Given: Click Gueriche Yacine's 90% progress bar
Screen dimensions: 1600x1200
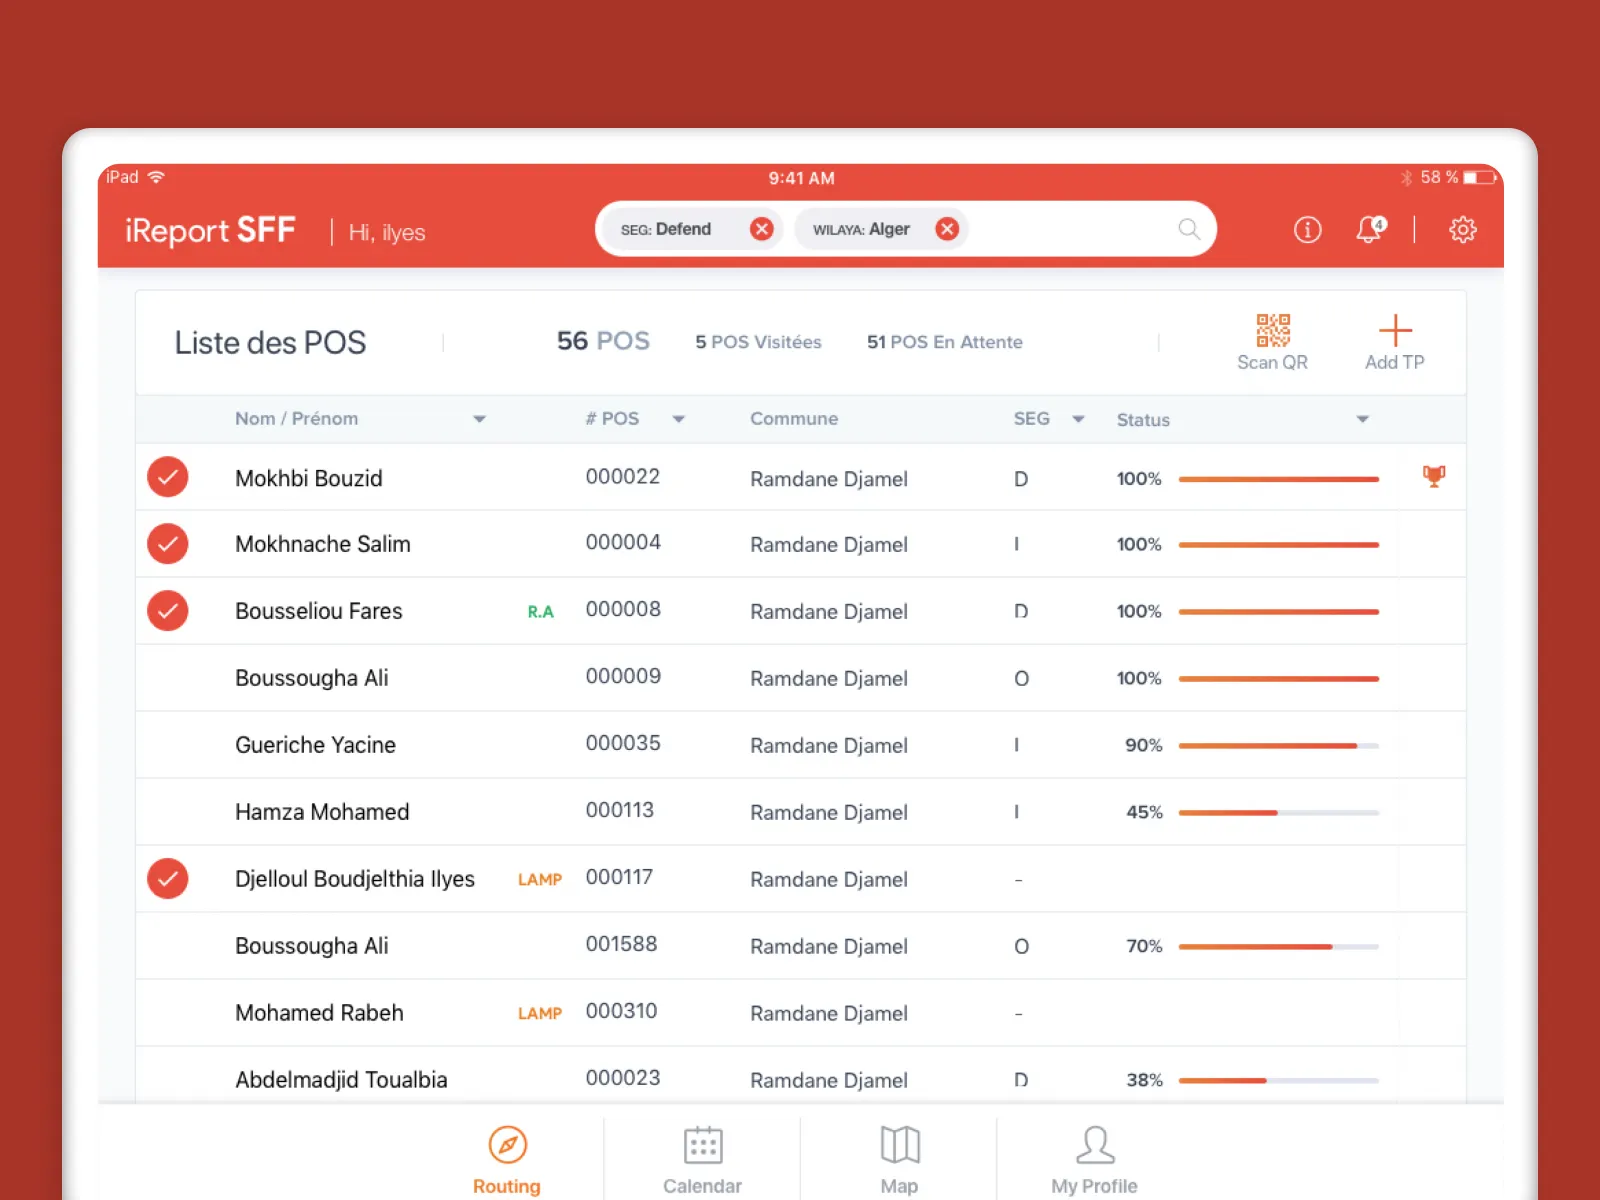Looking at the screenshot, I should click(1278, 746).
